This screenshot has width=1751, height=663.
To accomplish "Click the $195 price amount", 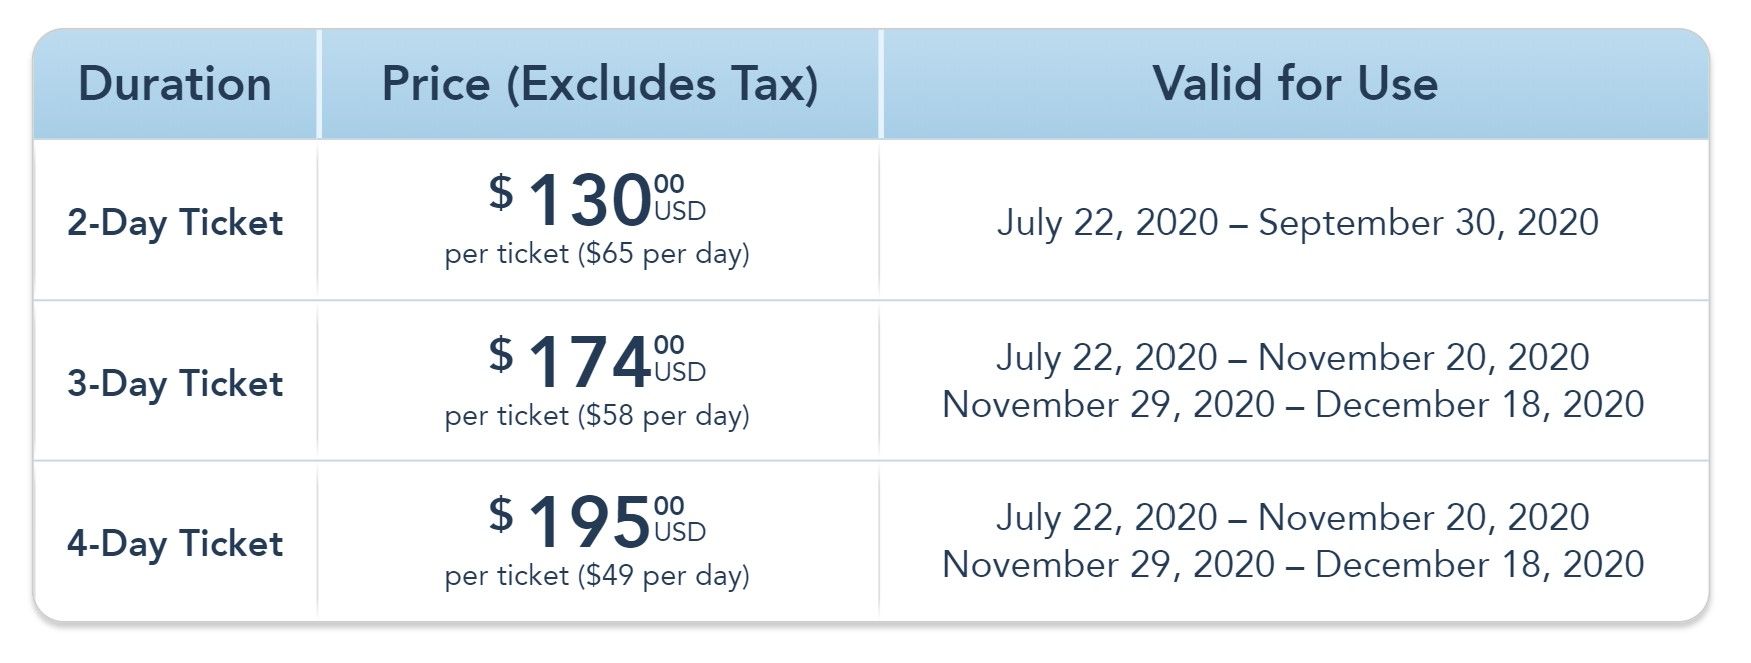I will coord(589,521).
